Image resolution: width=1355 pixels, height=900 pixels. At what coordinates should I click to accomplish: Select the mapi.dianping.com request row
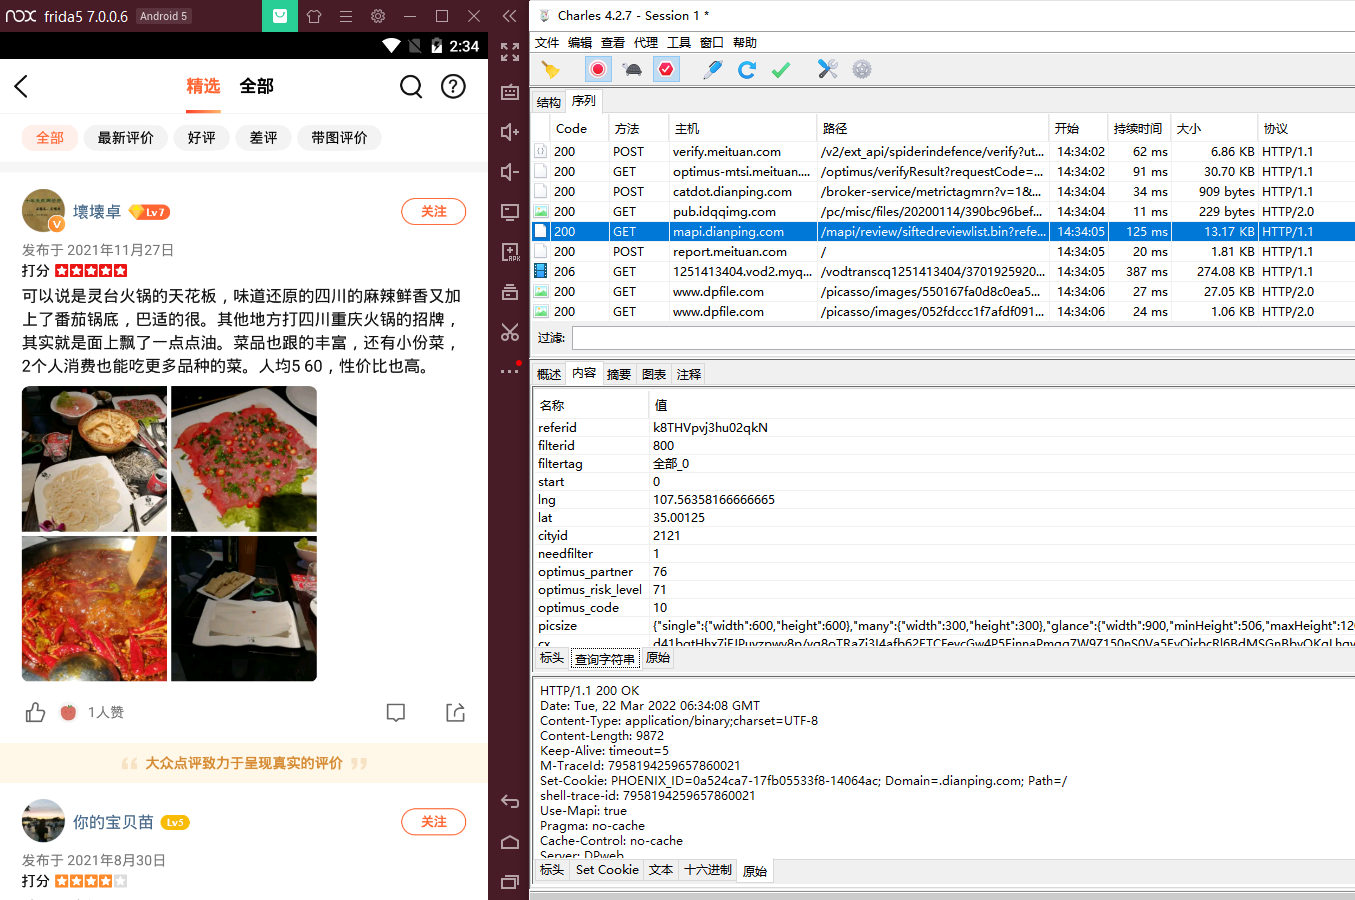[942, 231]
